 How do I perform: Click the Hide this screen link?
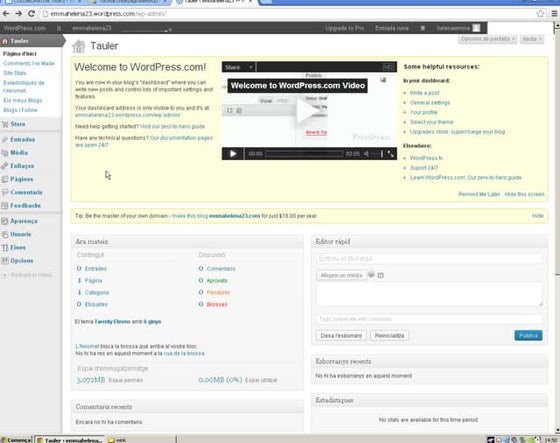[524, 194]
